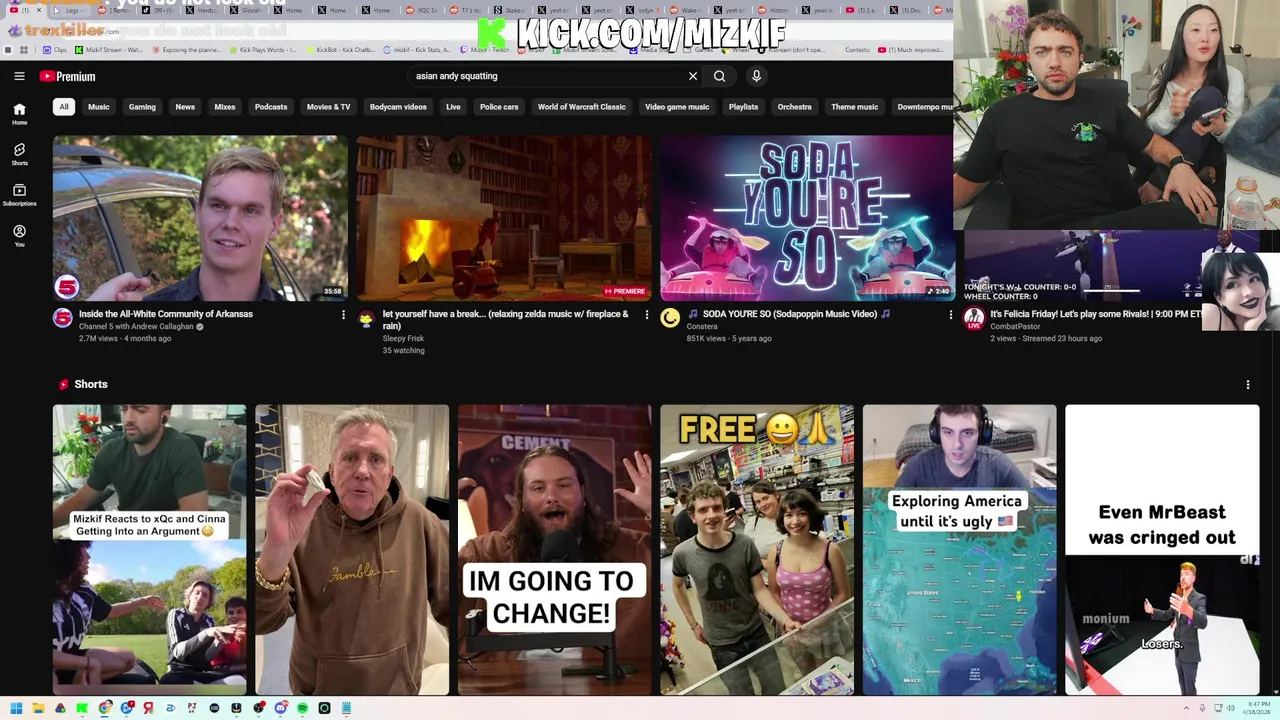Play the SODA YOU'RE SO thumbnail
1280x720 pixels.
(807, 218)
